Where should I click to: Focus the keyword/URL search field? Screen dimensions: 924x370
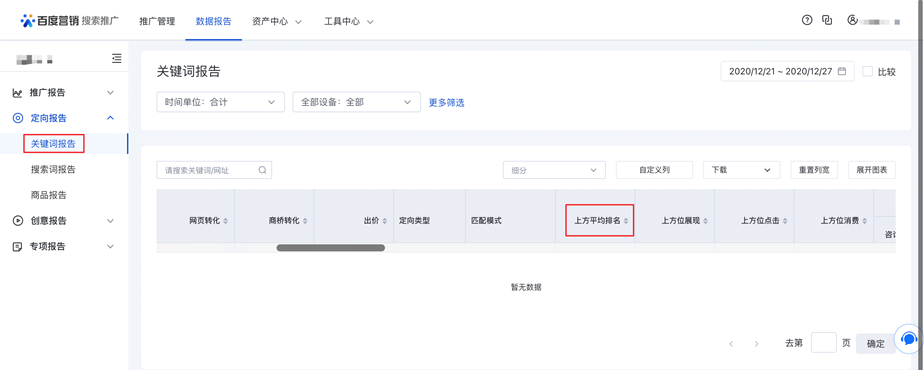click(x=214, y=170)
